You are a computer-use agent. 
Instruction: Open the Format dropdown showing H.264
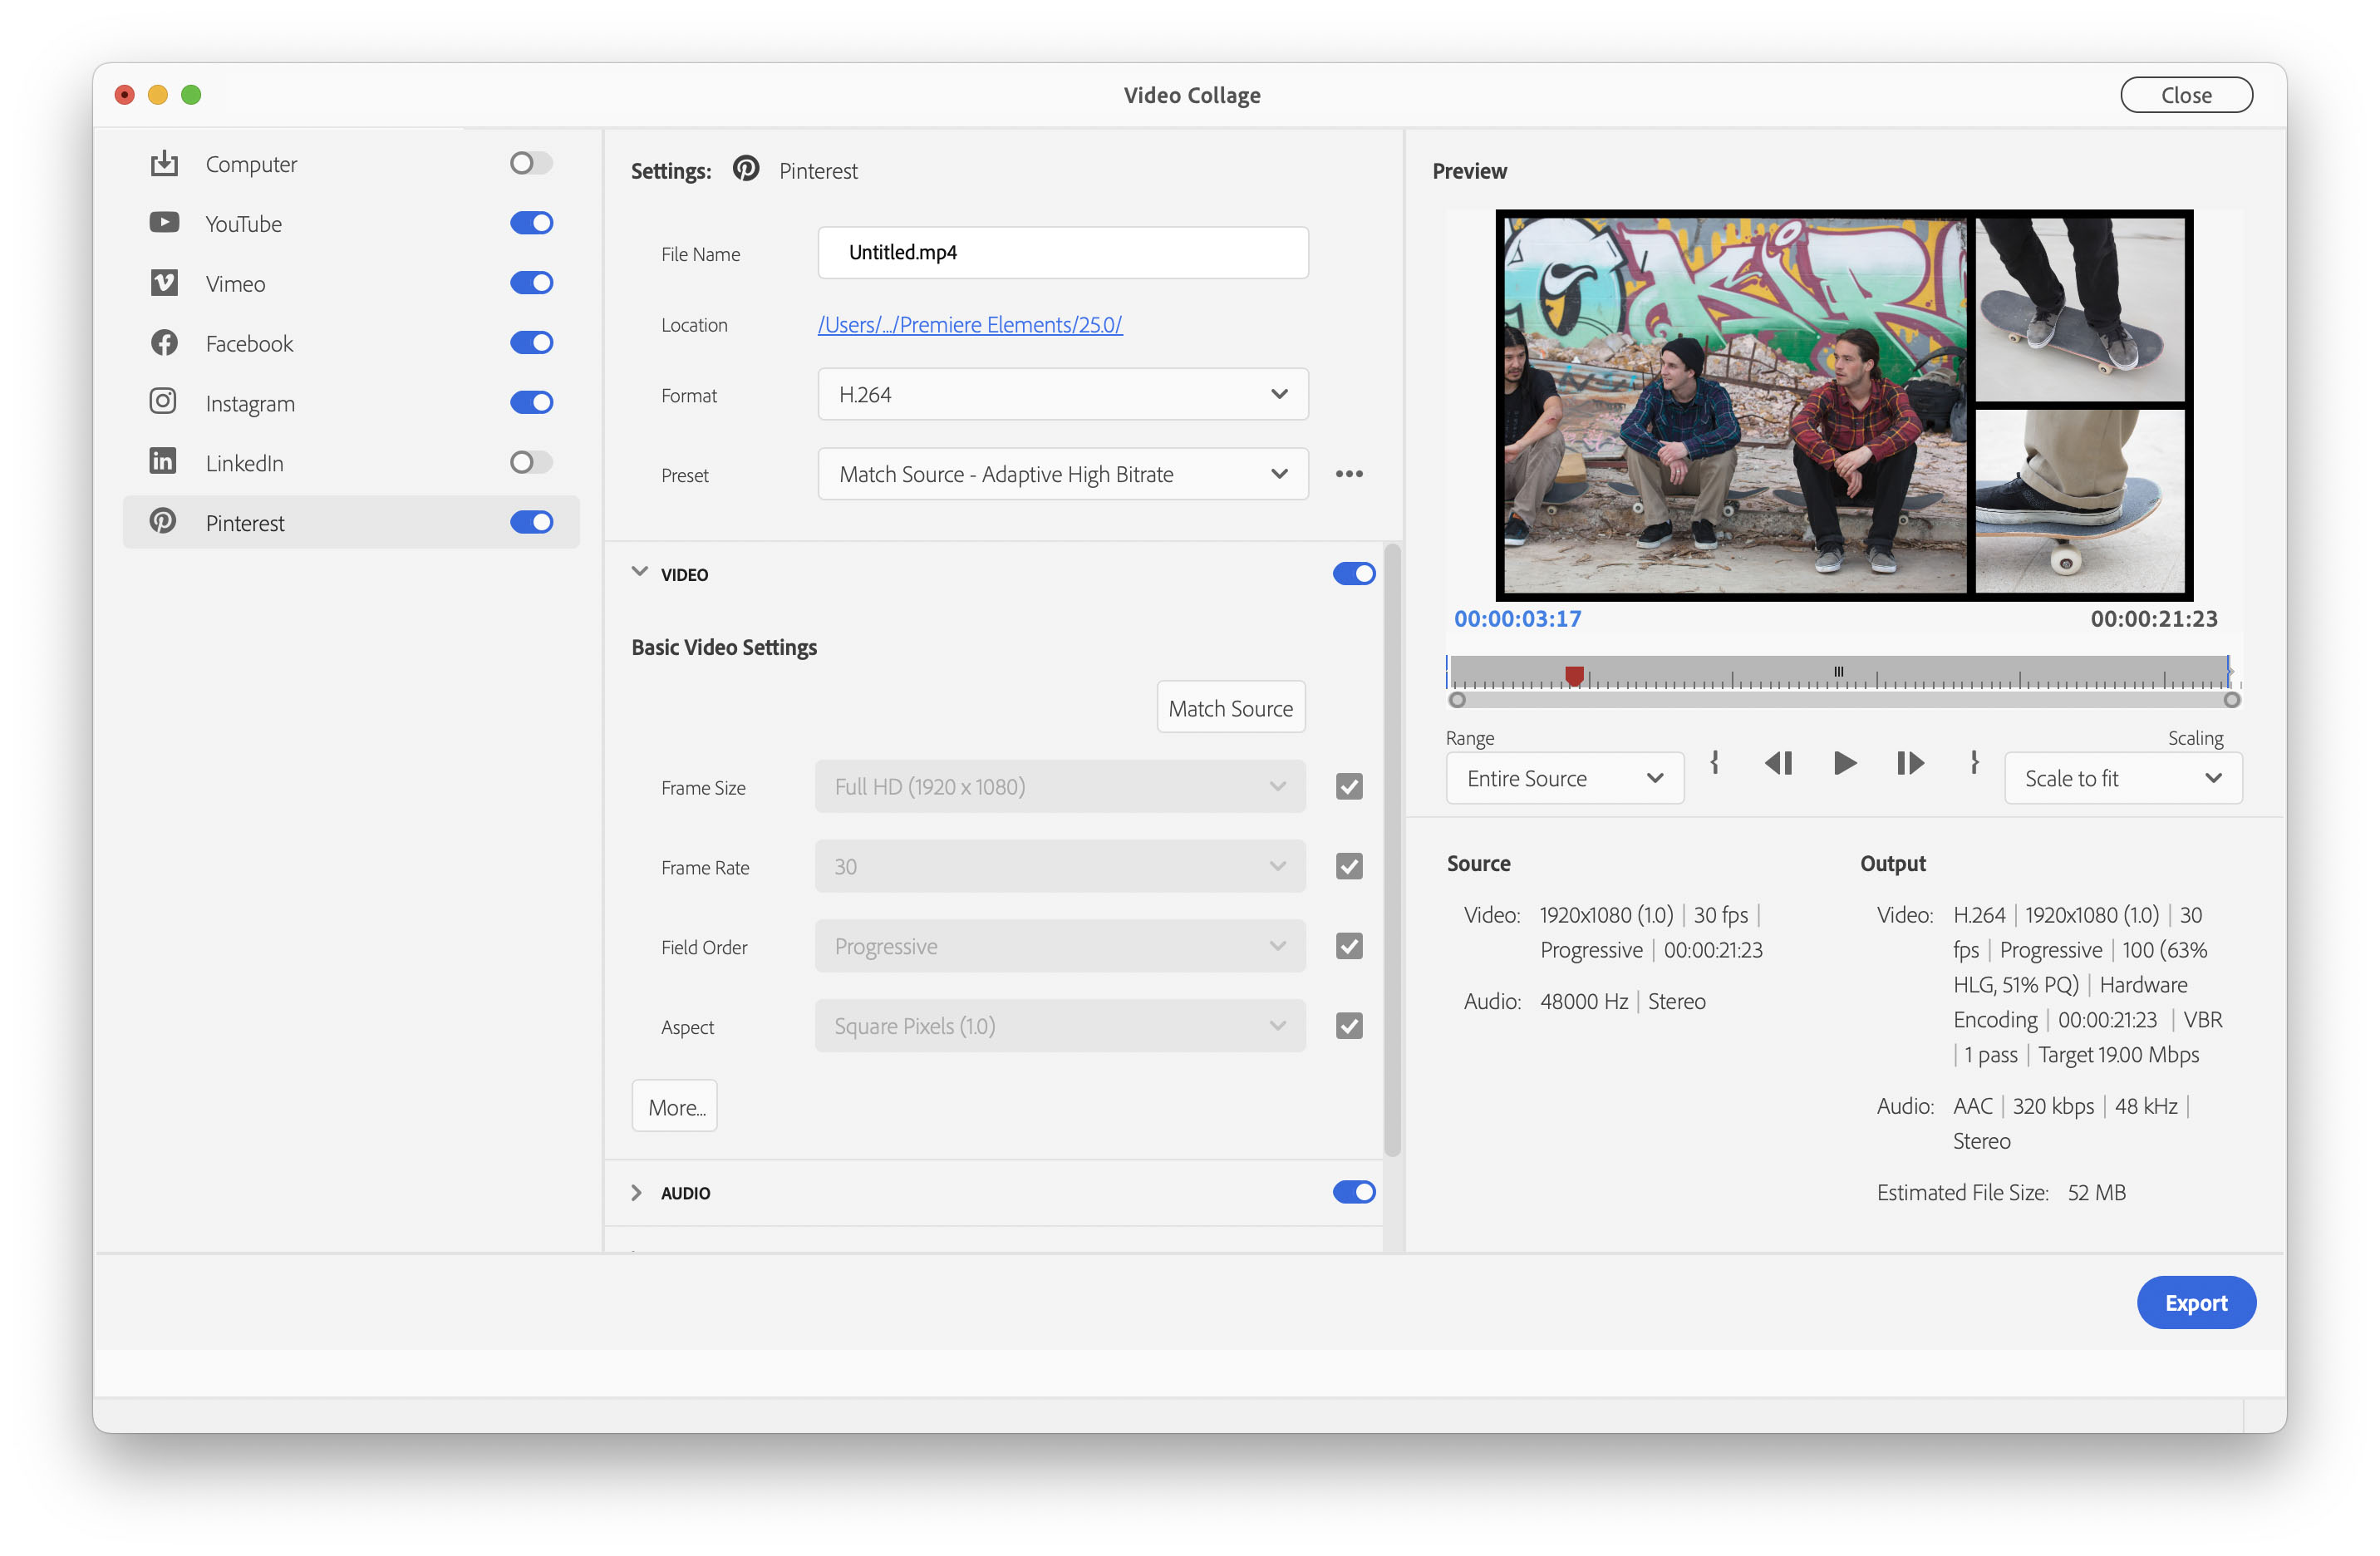click(x=1062, y=394)
